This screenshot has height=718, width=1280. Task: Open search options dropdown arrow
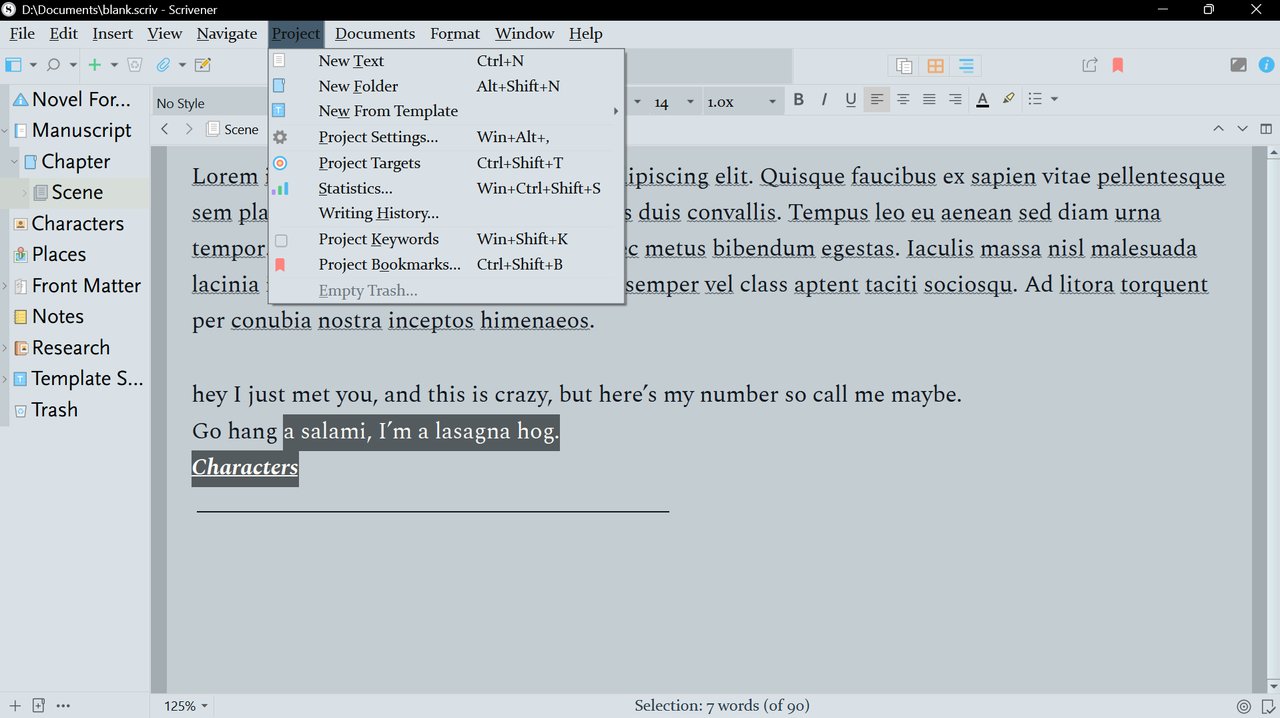point(73,66)
